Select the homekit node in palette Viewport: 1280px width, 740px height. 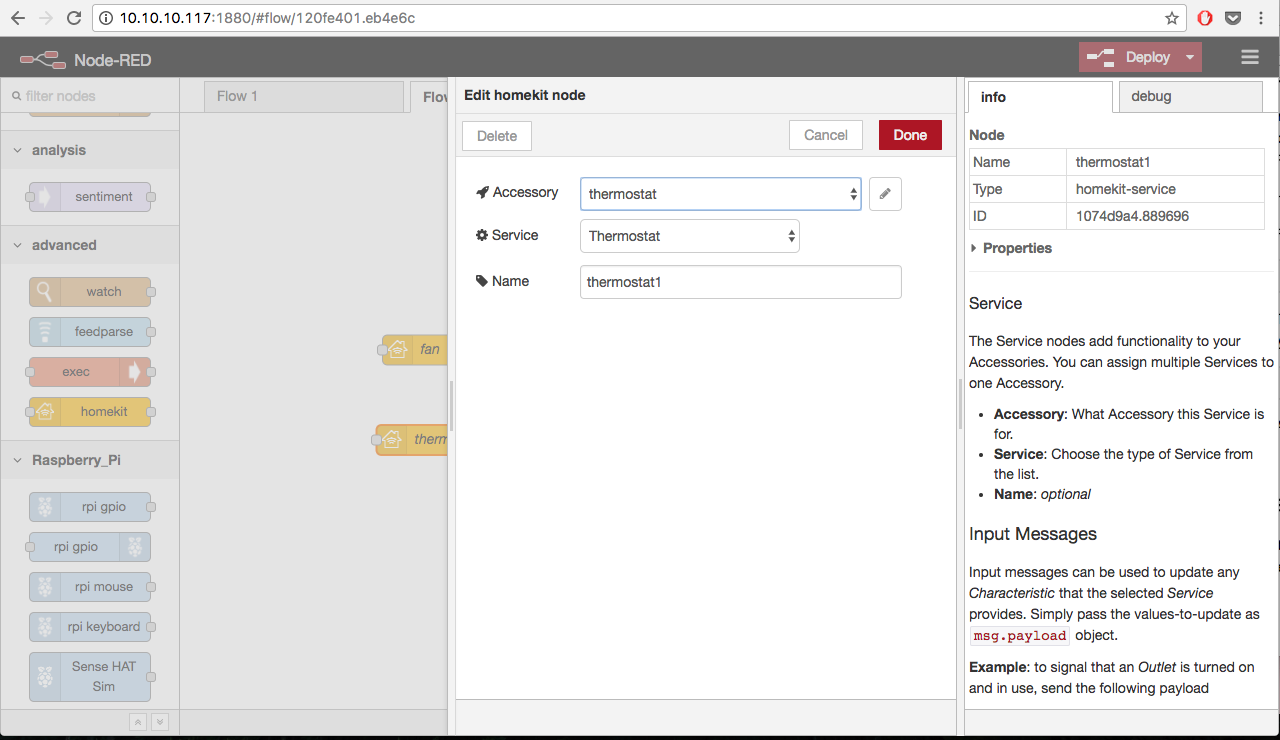pyautogui.click(x=90, y=412)
